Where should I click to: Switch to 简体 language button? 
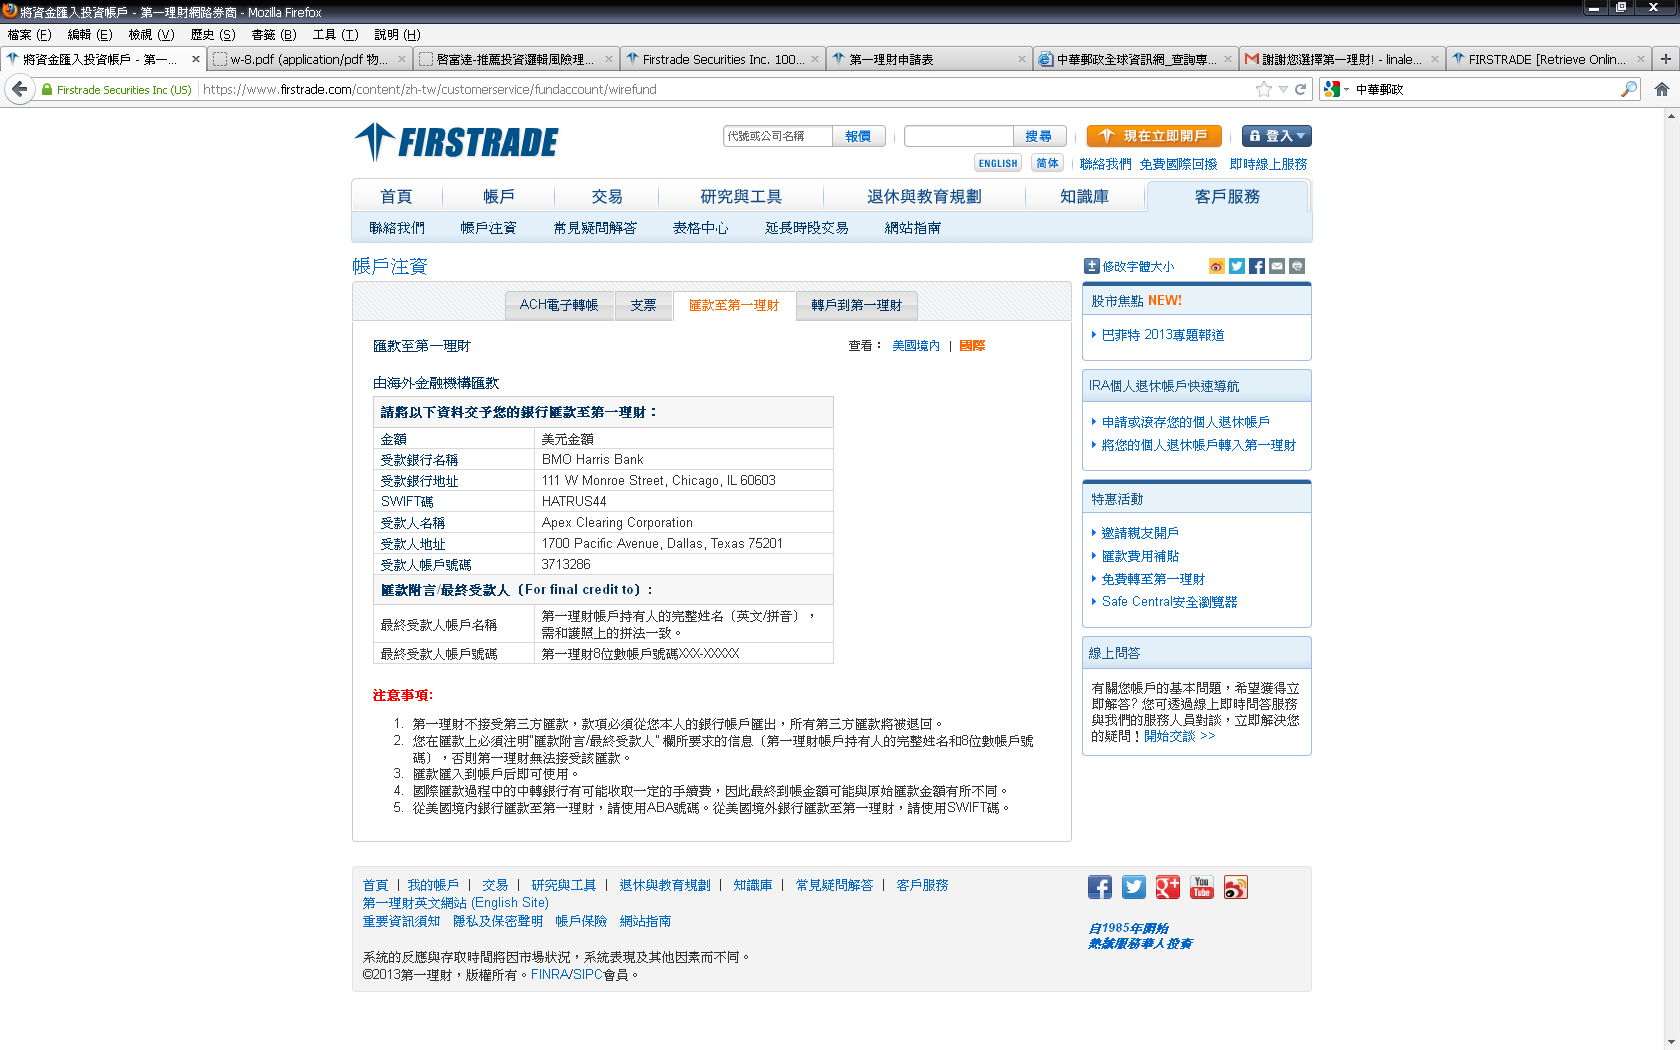(1047, 164)
